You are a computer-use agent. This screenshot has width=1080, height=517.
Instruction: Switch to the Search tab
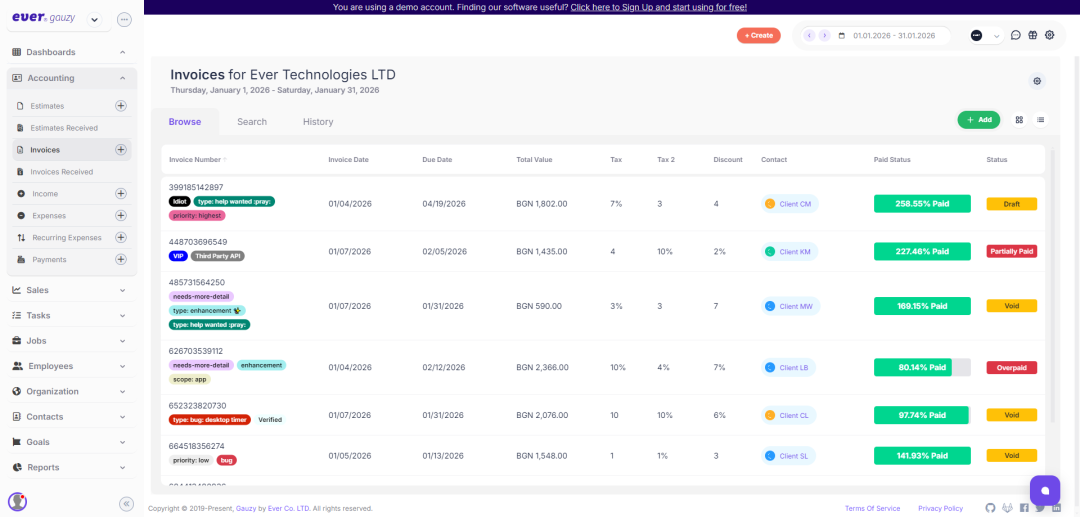click(x=252, y=122)
